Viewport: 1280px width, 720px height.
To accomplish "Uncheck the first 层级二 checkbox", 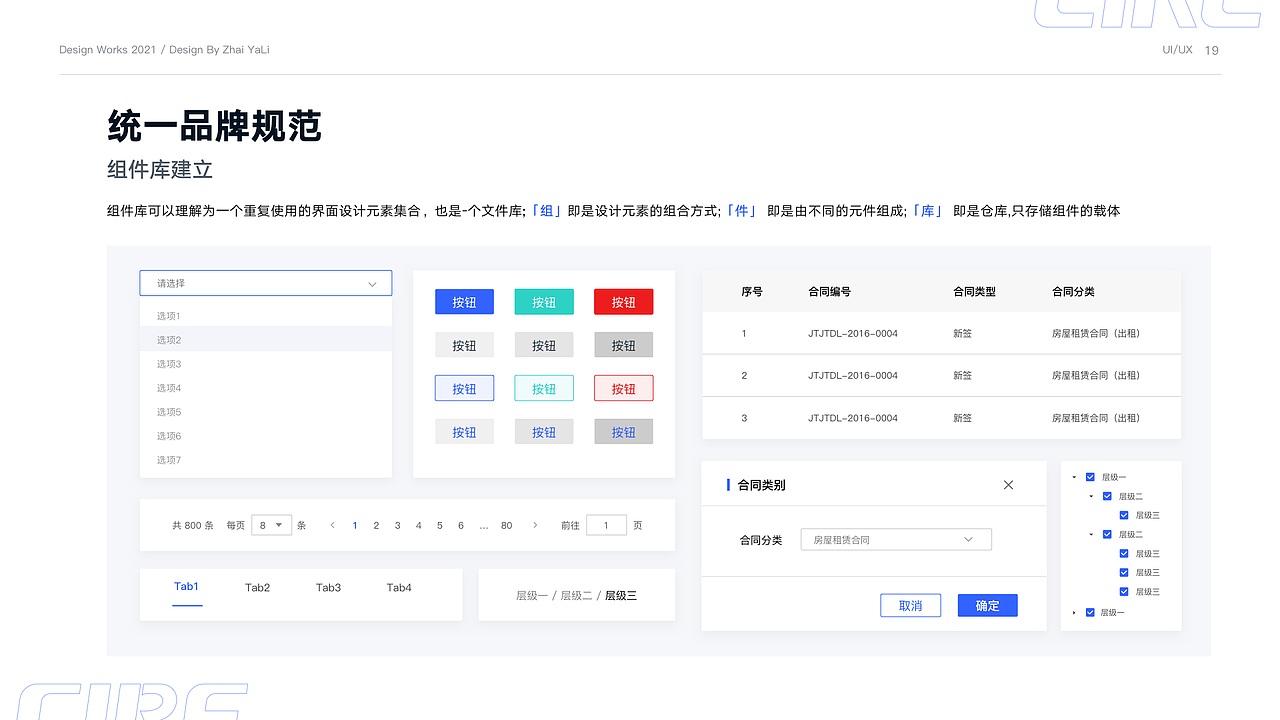I will point(1107,496).
